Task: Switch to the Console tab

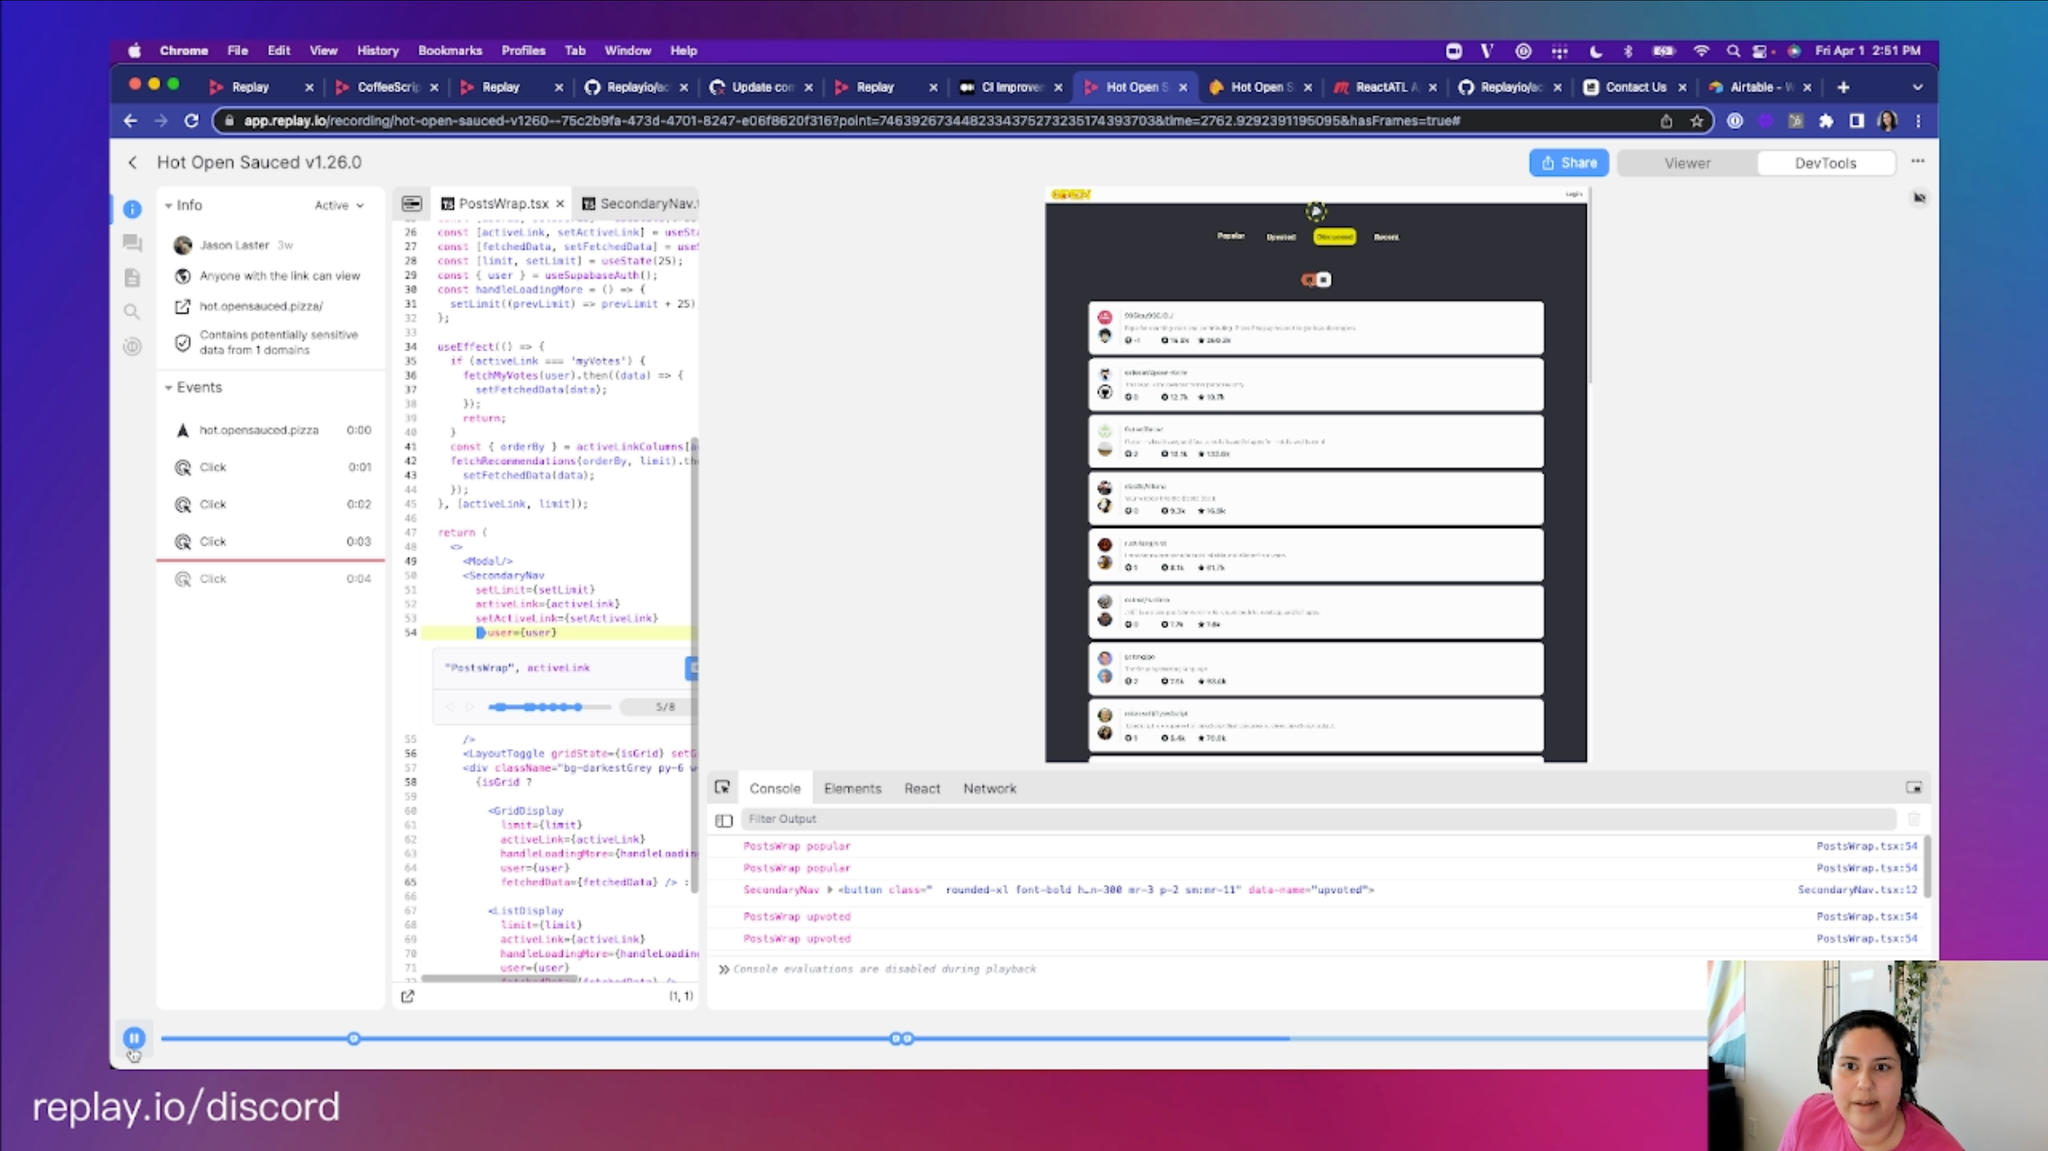Action: click(x=774, y=788)
